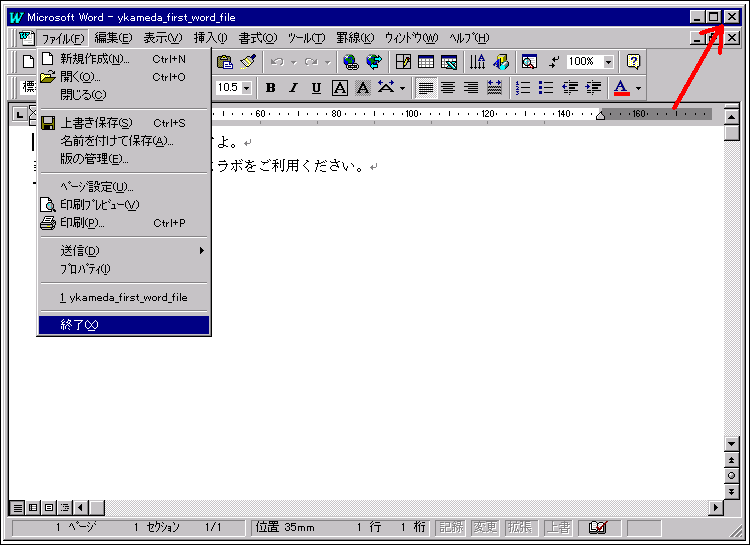Choose 名前を付けて保存(A) from File menu
Image resolution: width=750 pixels, height=545 pixels.
pos(124,141)
